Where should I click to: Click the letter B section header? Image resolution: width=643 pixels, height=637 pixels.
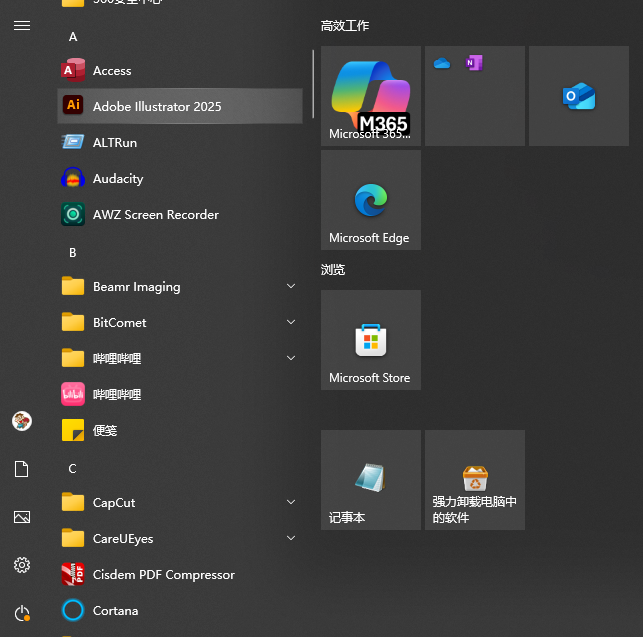[x=73, y=253]
